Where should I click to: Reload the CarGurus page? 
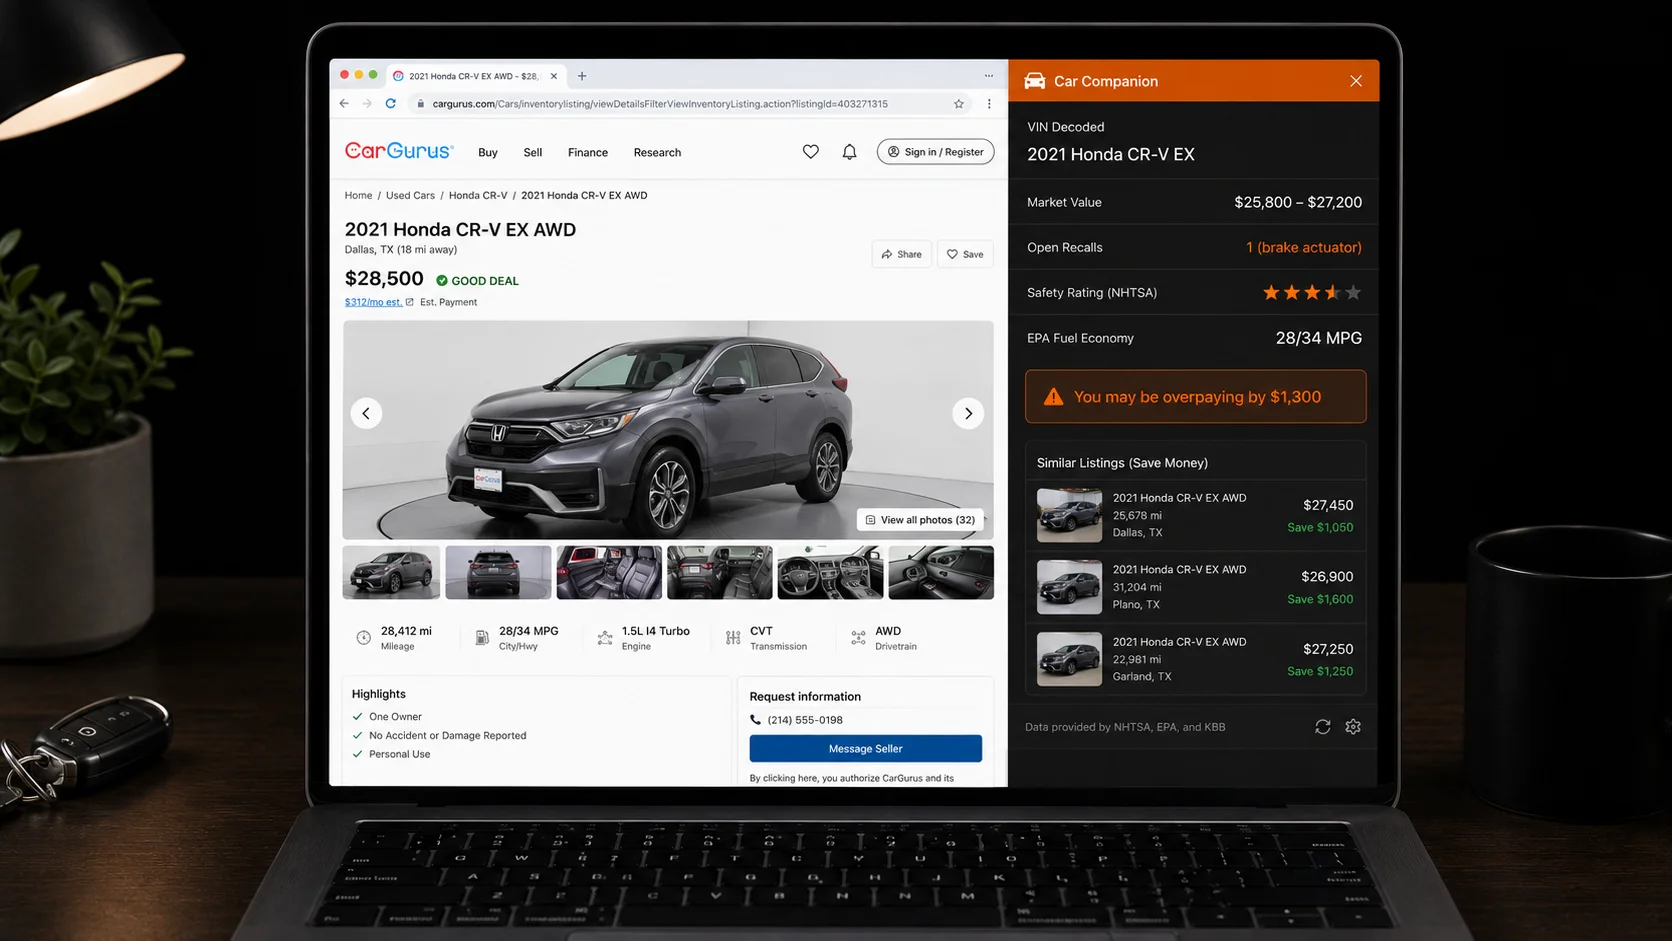391,104
